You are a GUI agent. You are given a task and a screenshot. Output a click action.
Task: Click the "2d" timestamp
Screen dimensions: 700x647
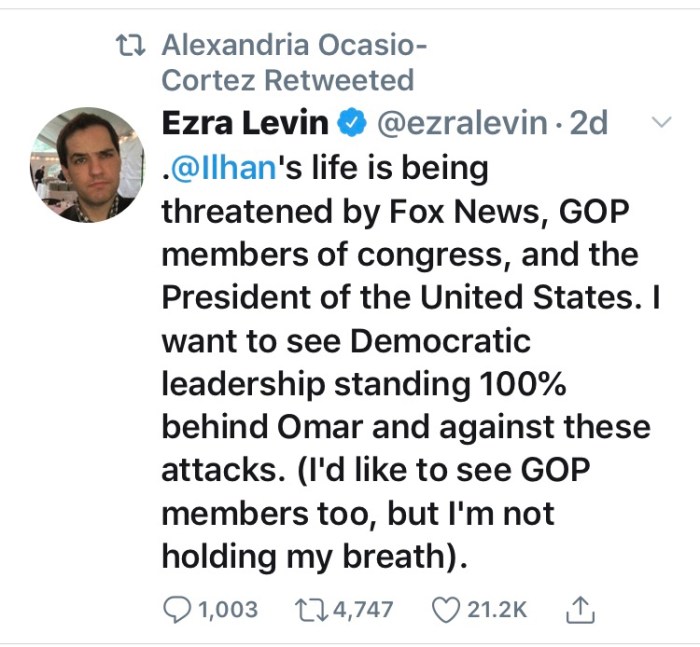[x=587, y=124]
